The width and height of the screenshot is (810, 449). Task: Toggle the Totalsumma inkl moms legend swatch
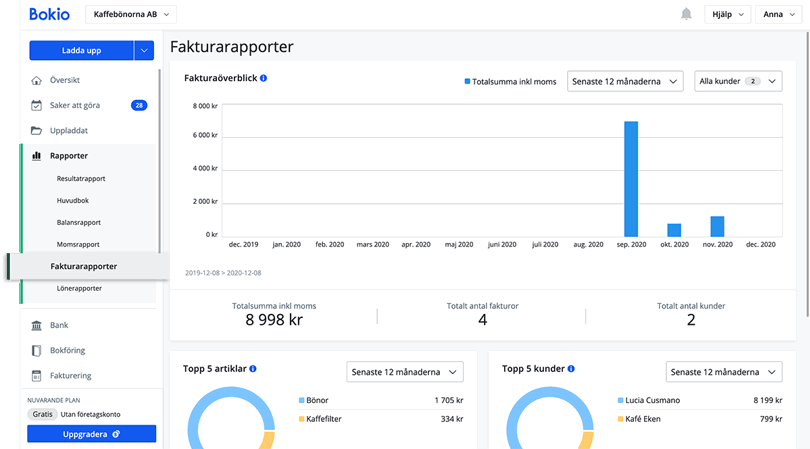(467, 81)
